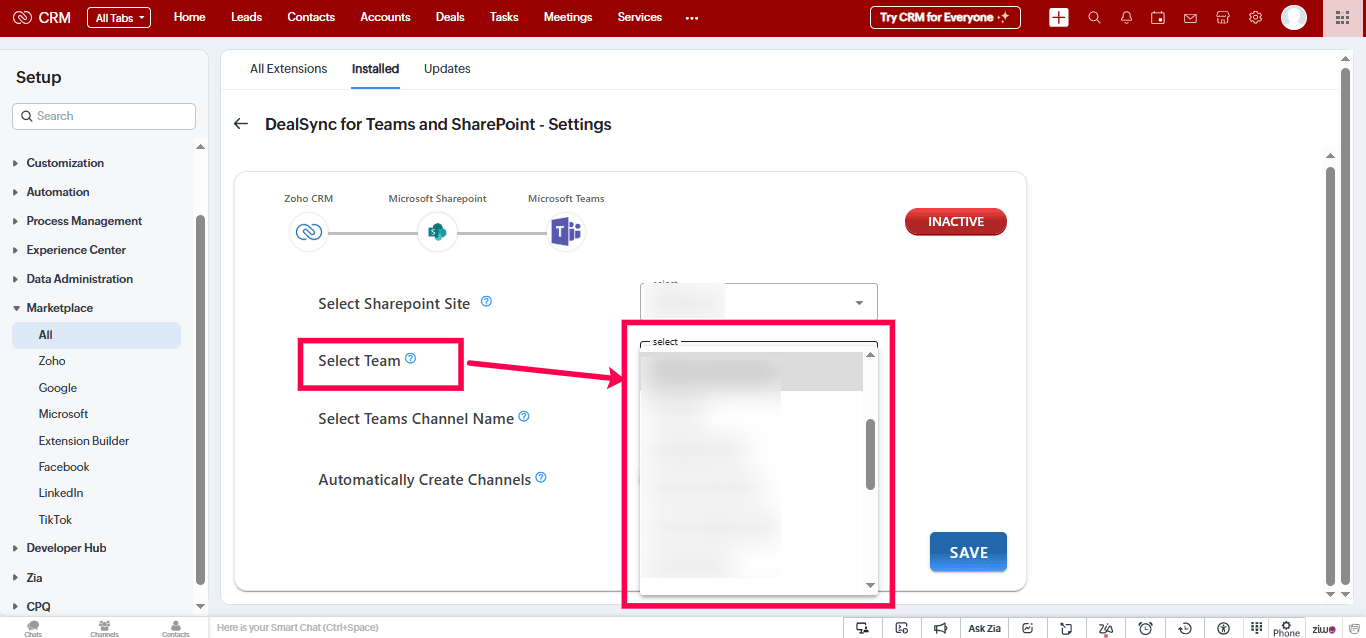Open the Tasks module
This screenshot has height=638, width=1366.
coord(505,17)
